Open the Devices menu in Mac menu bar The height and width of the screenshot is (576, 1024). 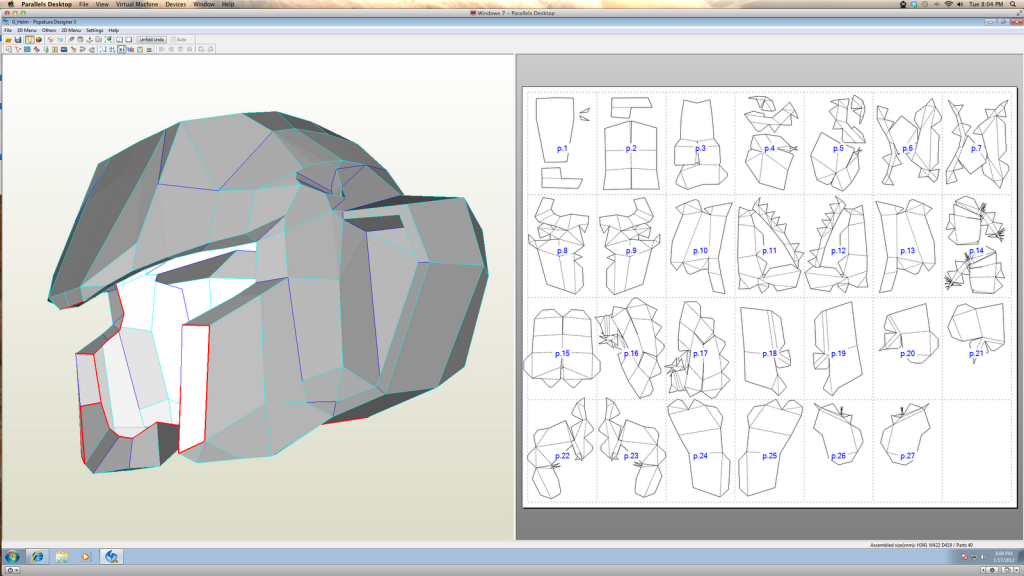(175, 4)
